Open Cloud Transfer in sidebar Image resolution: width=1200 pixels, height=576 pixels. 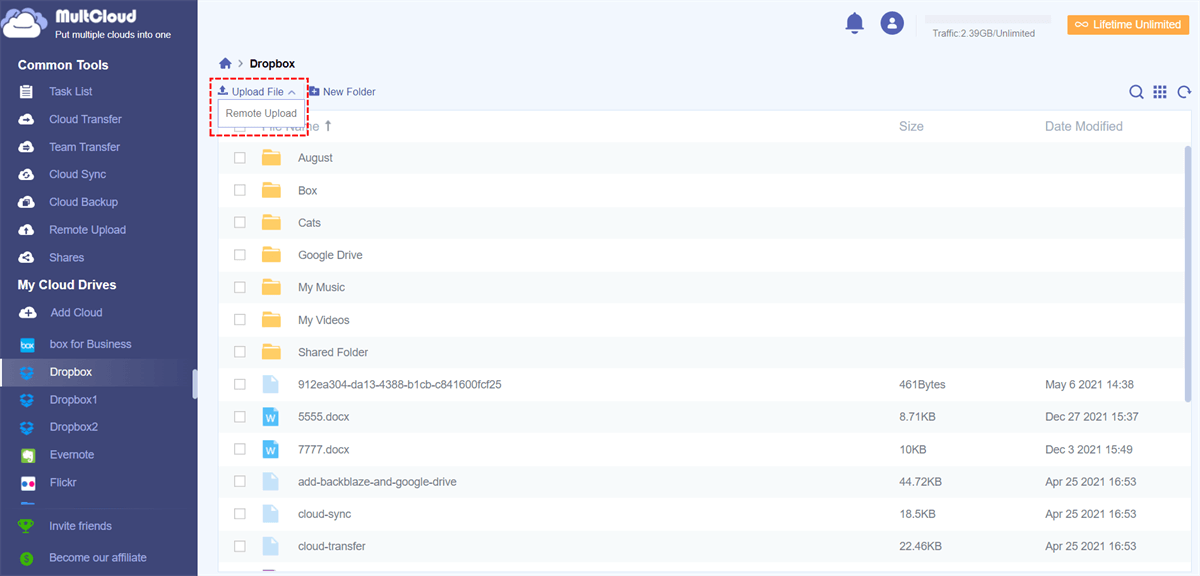(86, 119)
